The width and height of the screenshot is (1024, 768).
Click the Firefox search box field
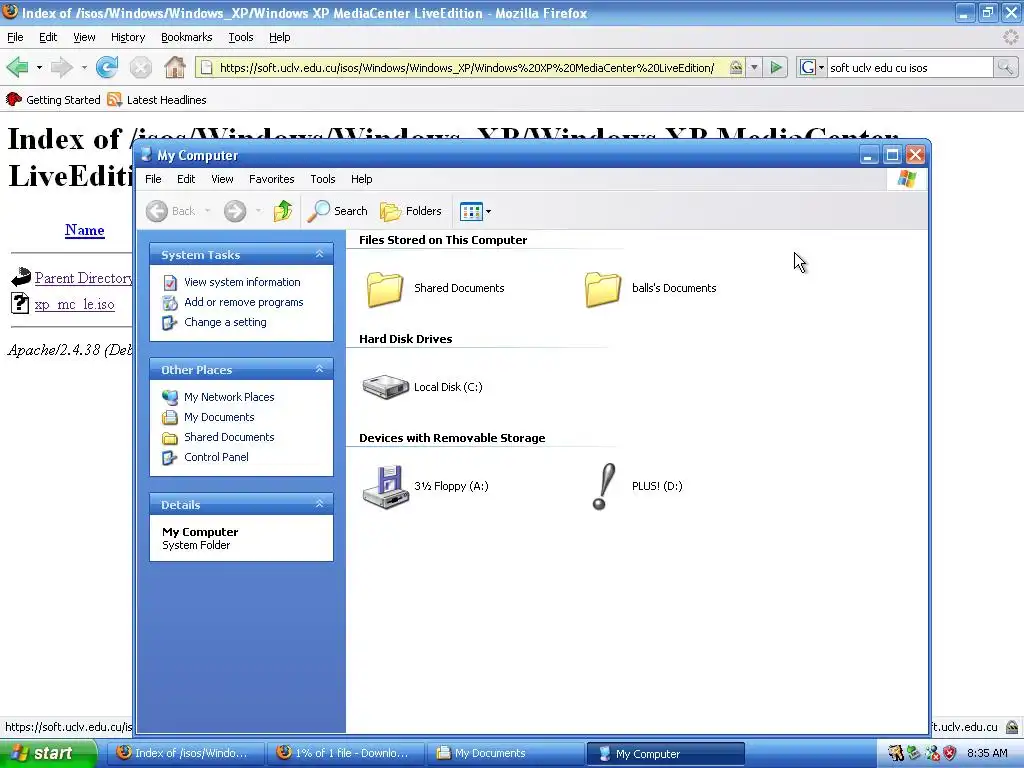[910, 67]
